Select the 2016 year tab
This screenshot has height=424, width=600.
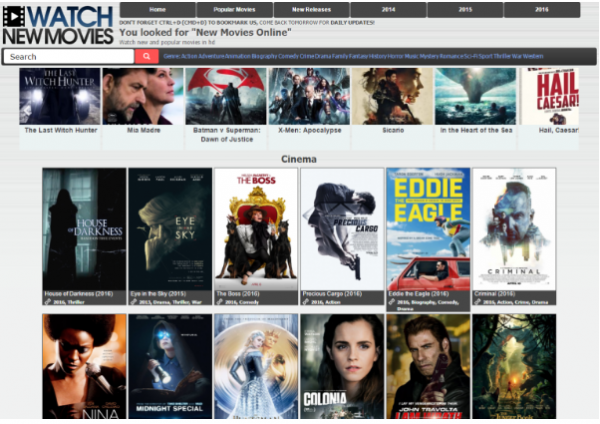tap(541, 10)
